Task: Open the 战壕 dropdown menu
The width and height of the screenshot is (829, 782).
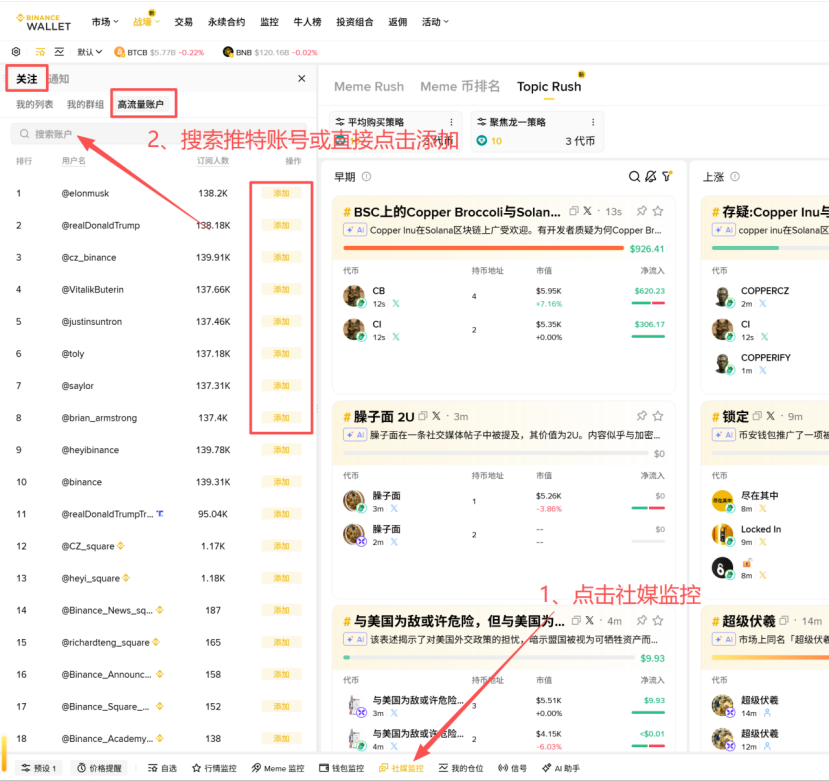Action: [x=146, y=22]
